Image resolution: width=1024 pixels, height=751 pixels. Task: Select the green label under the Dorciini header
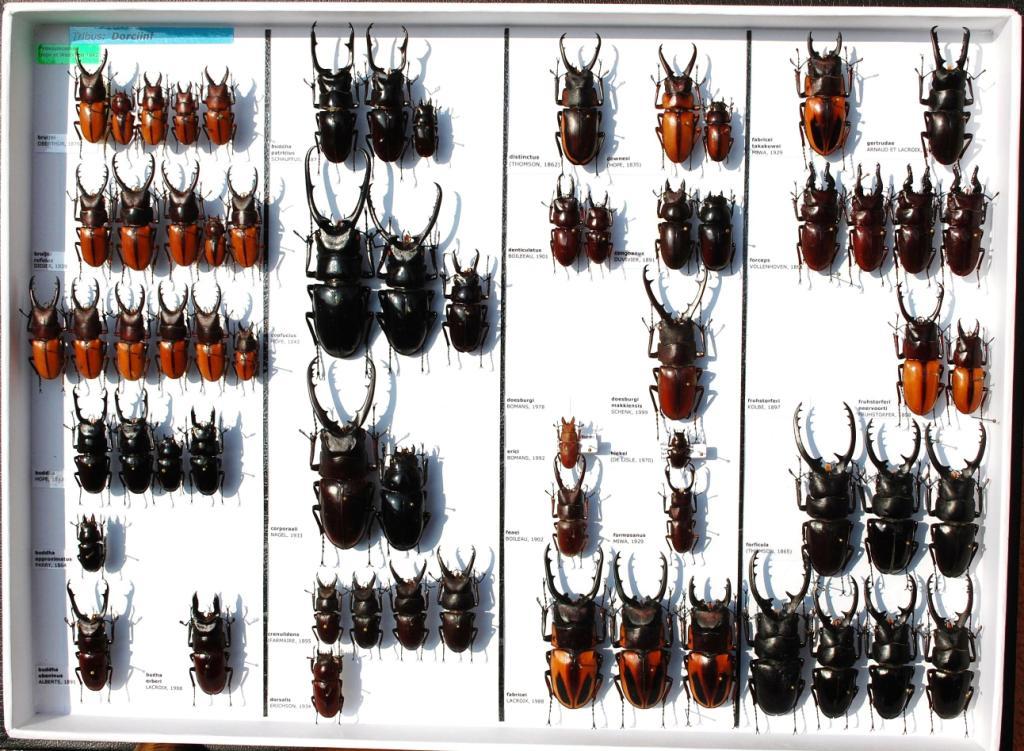pyautogui.click(x=68, y=54)
